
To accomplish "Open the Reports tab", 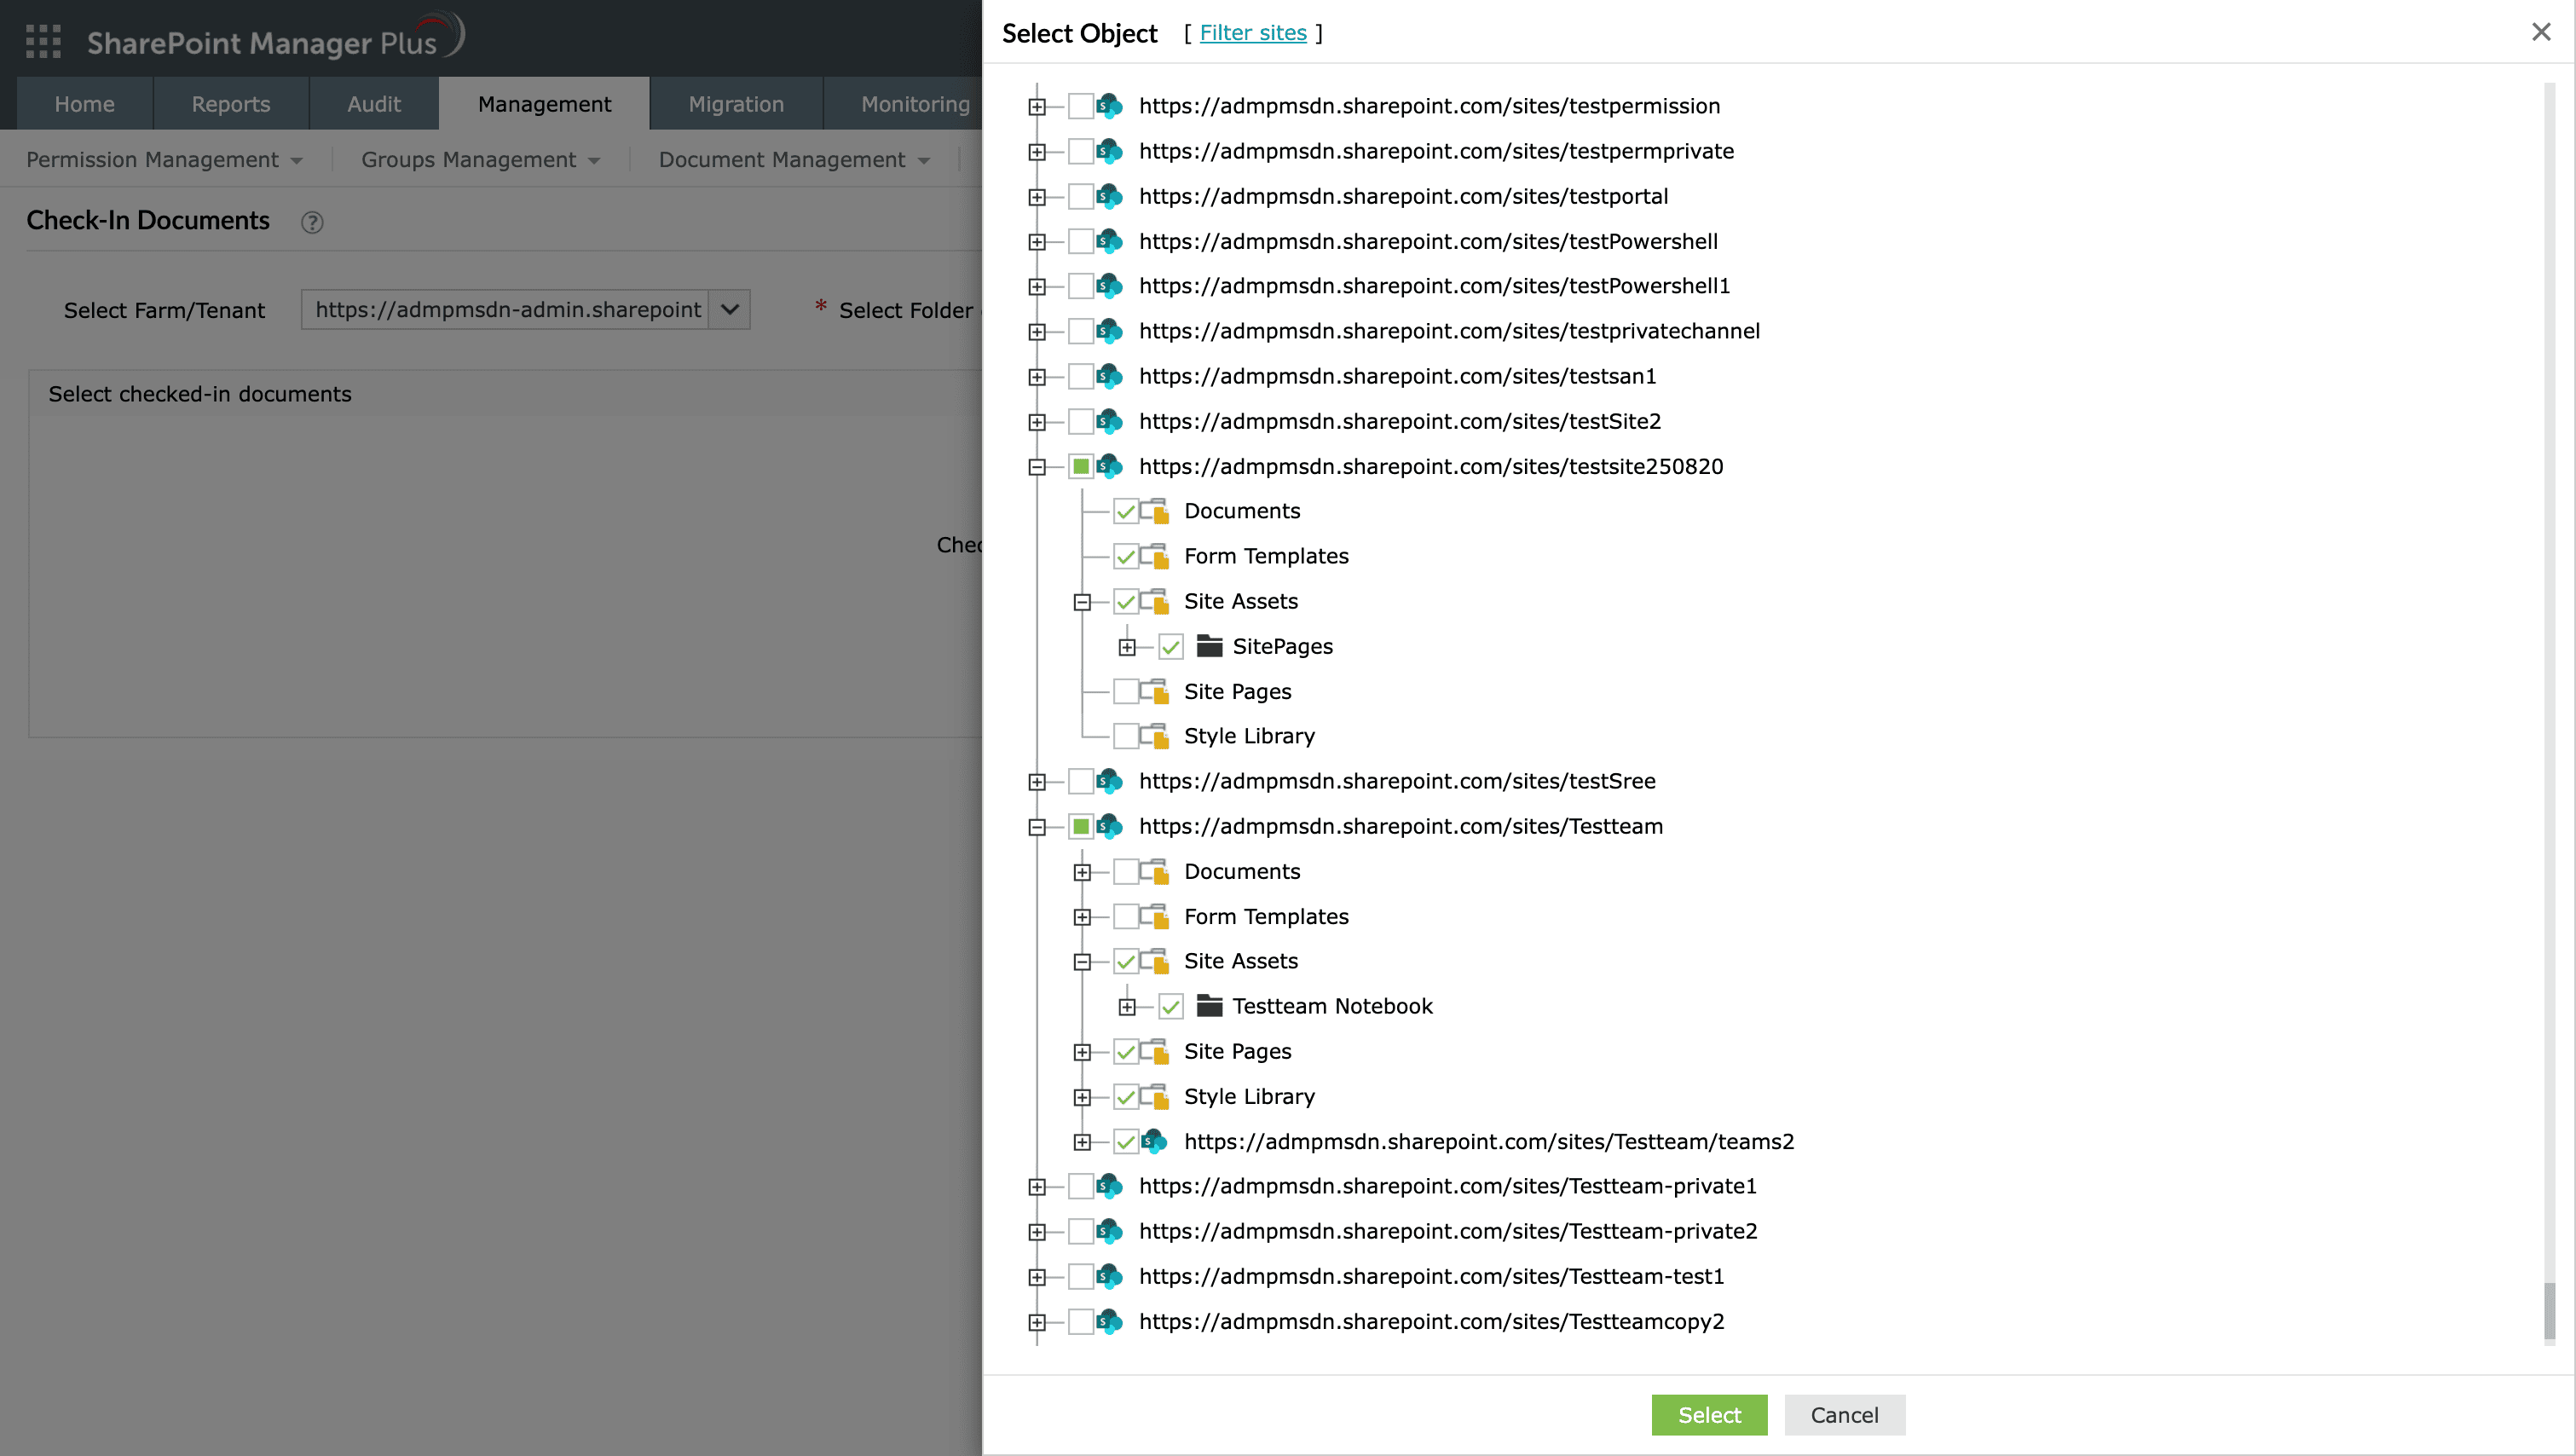I will (231, 104).
